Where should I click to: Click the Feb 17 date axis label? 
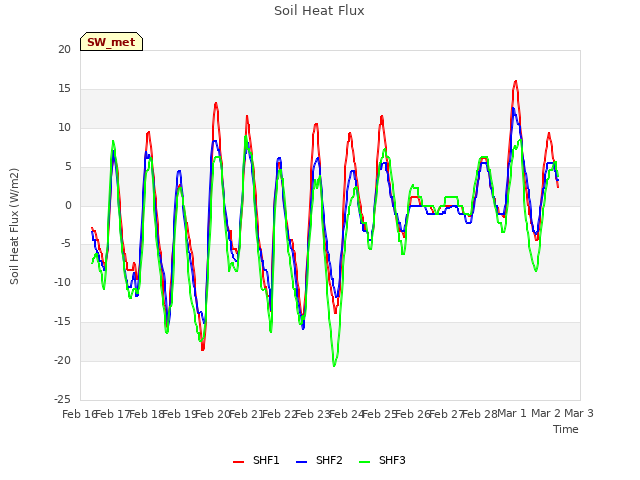[x=113, y=414]
